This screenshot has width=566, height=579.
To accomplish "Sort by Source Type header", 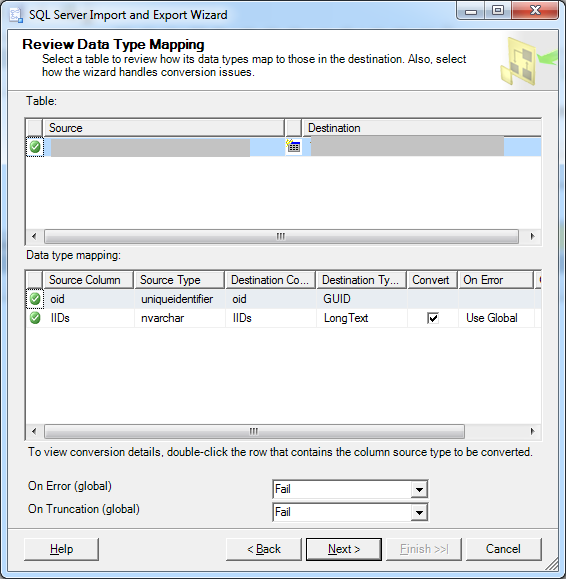I will click(179, 280).
